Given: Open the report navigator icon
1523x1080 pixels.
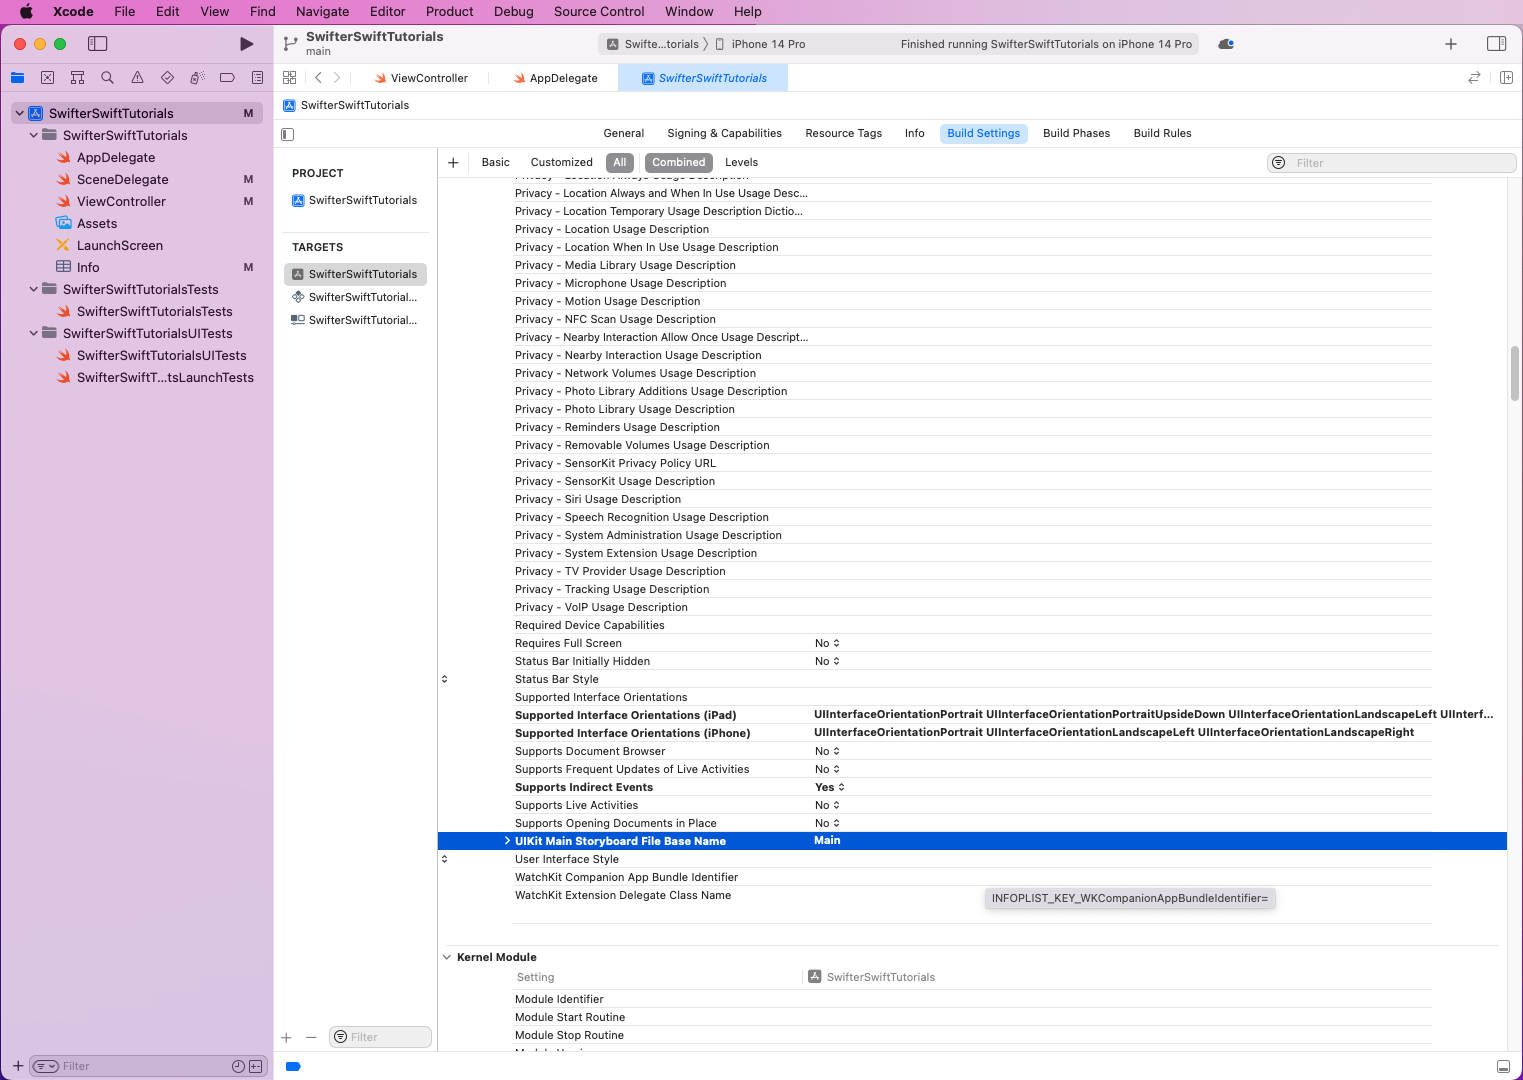Looking at the screenshot, I should (x=257, y=78).
